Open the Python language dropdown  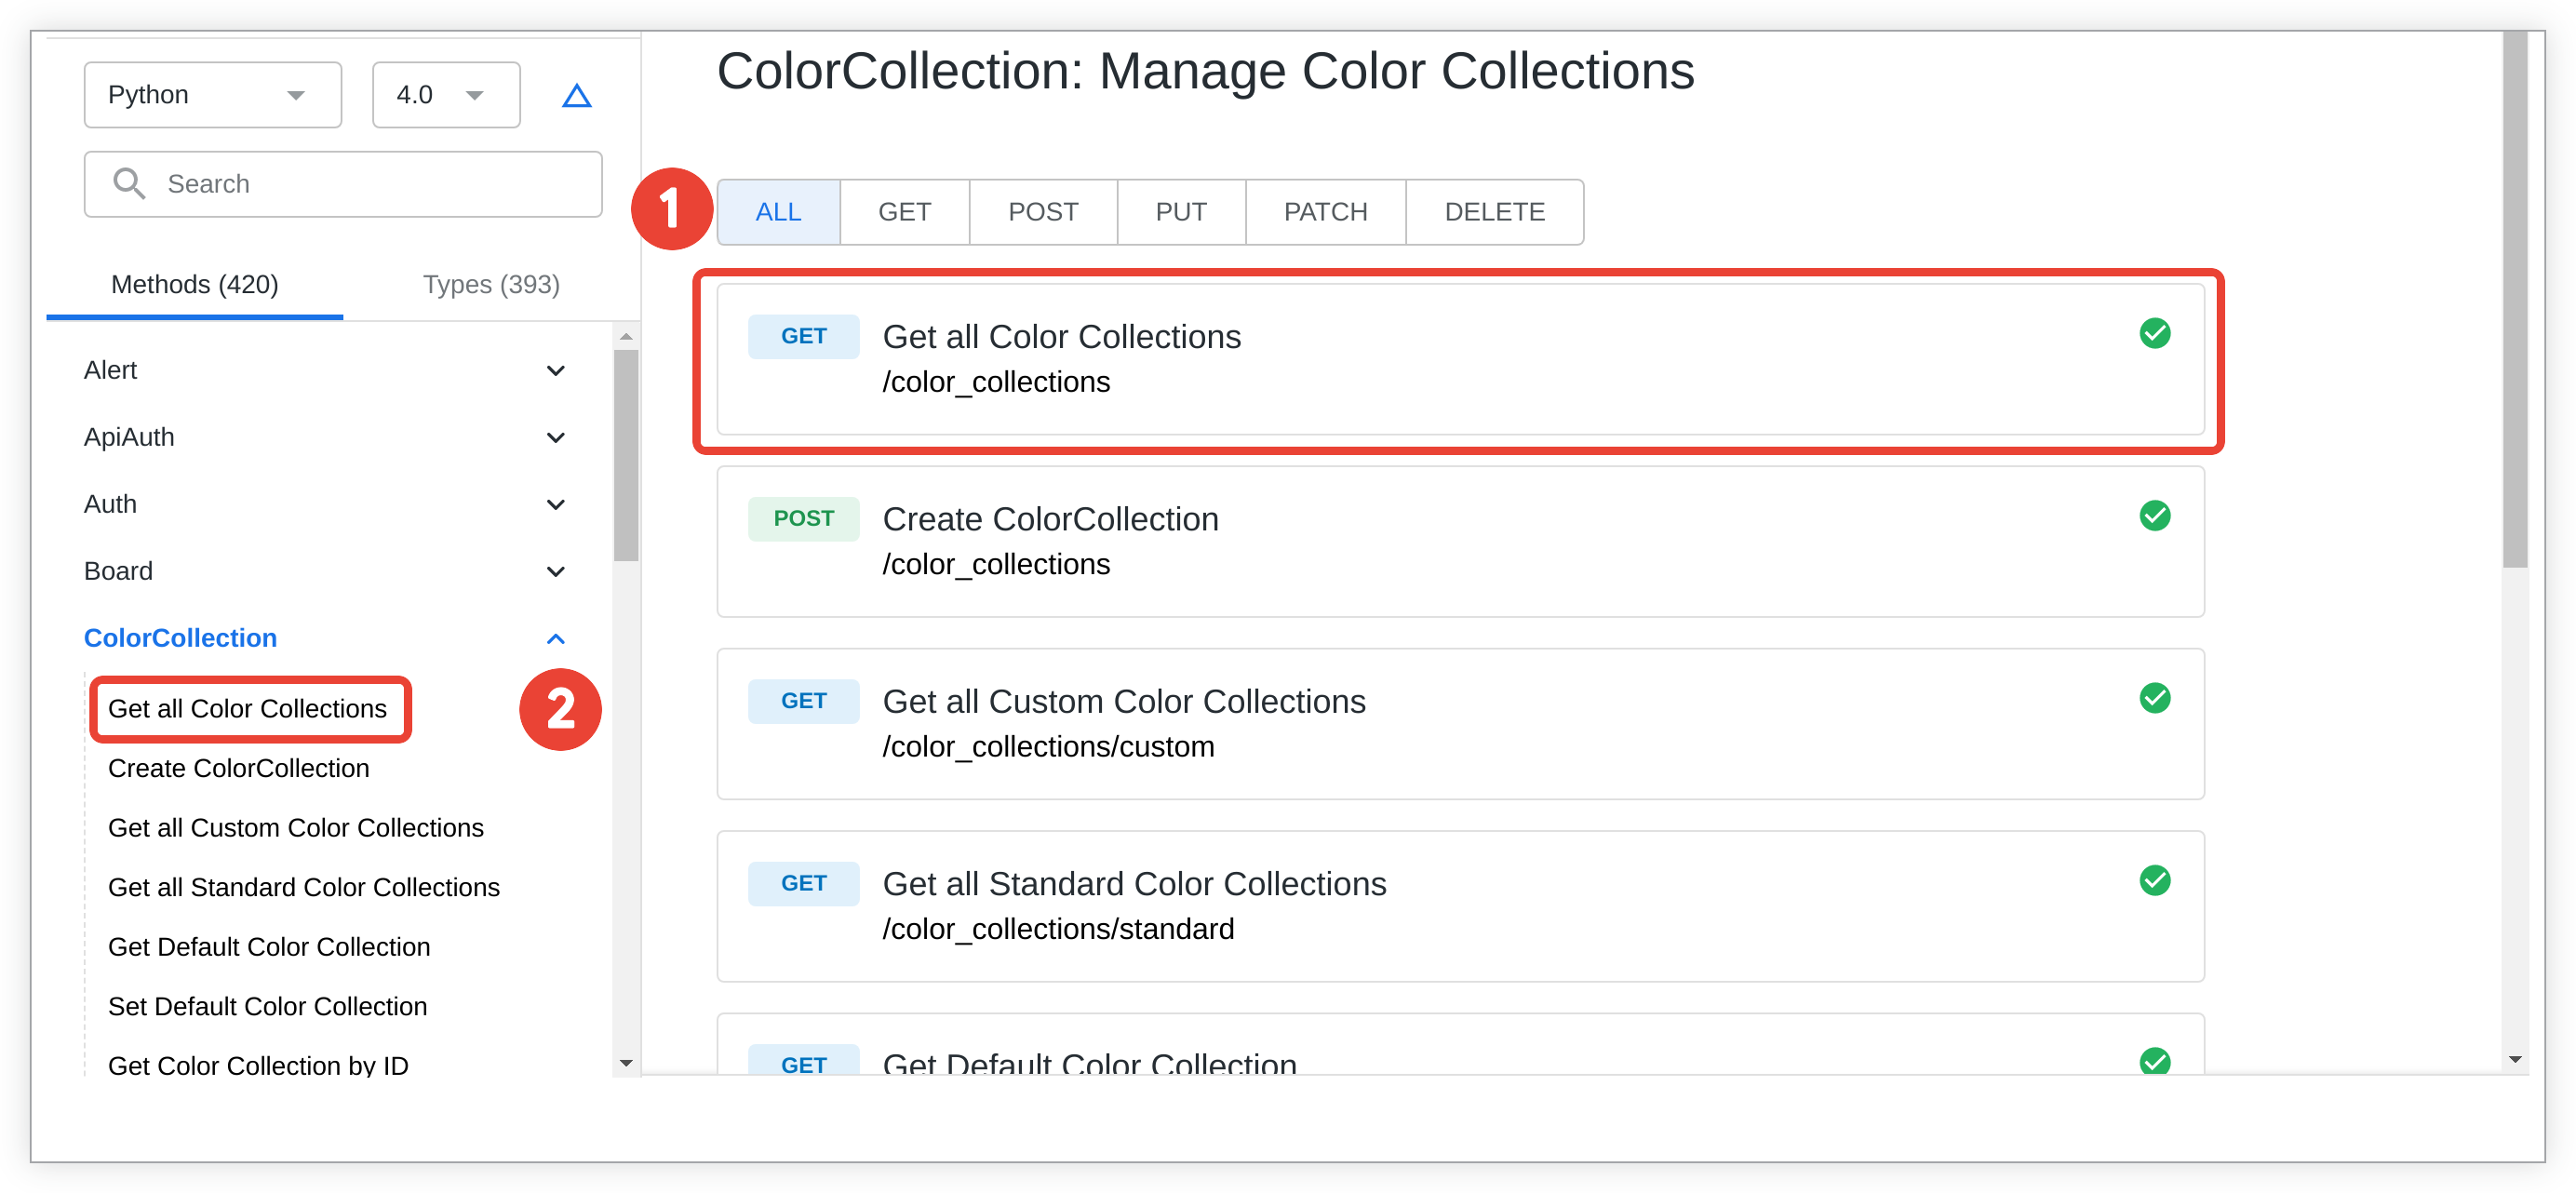point(212,95)
